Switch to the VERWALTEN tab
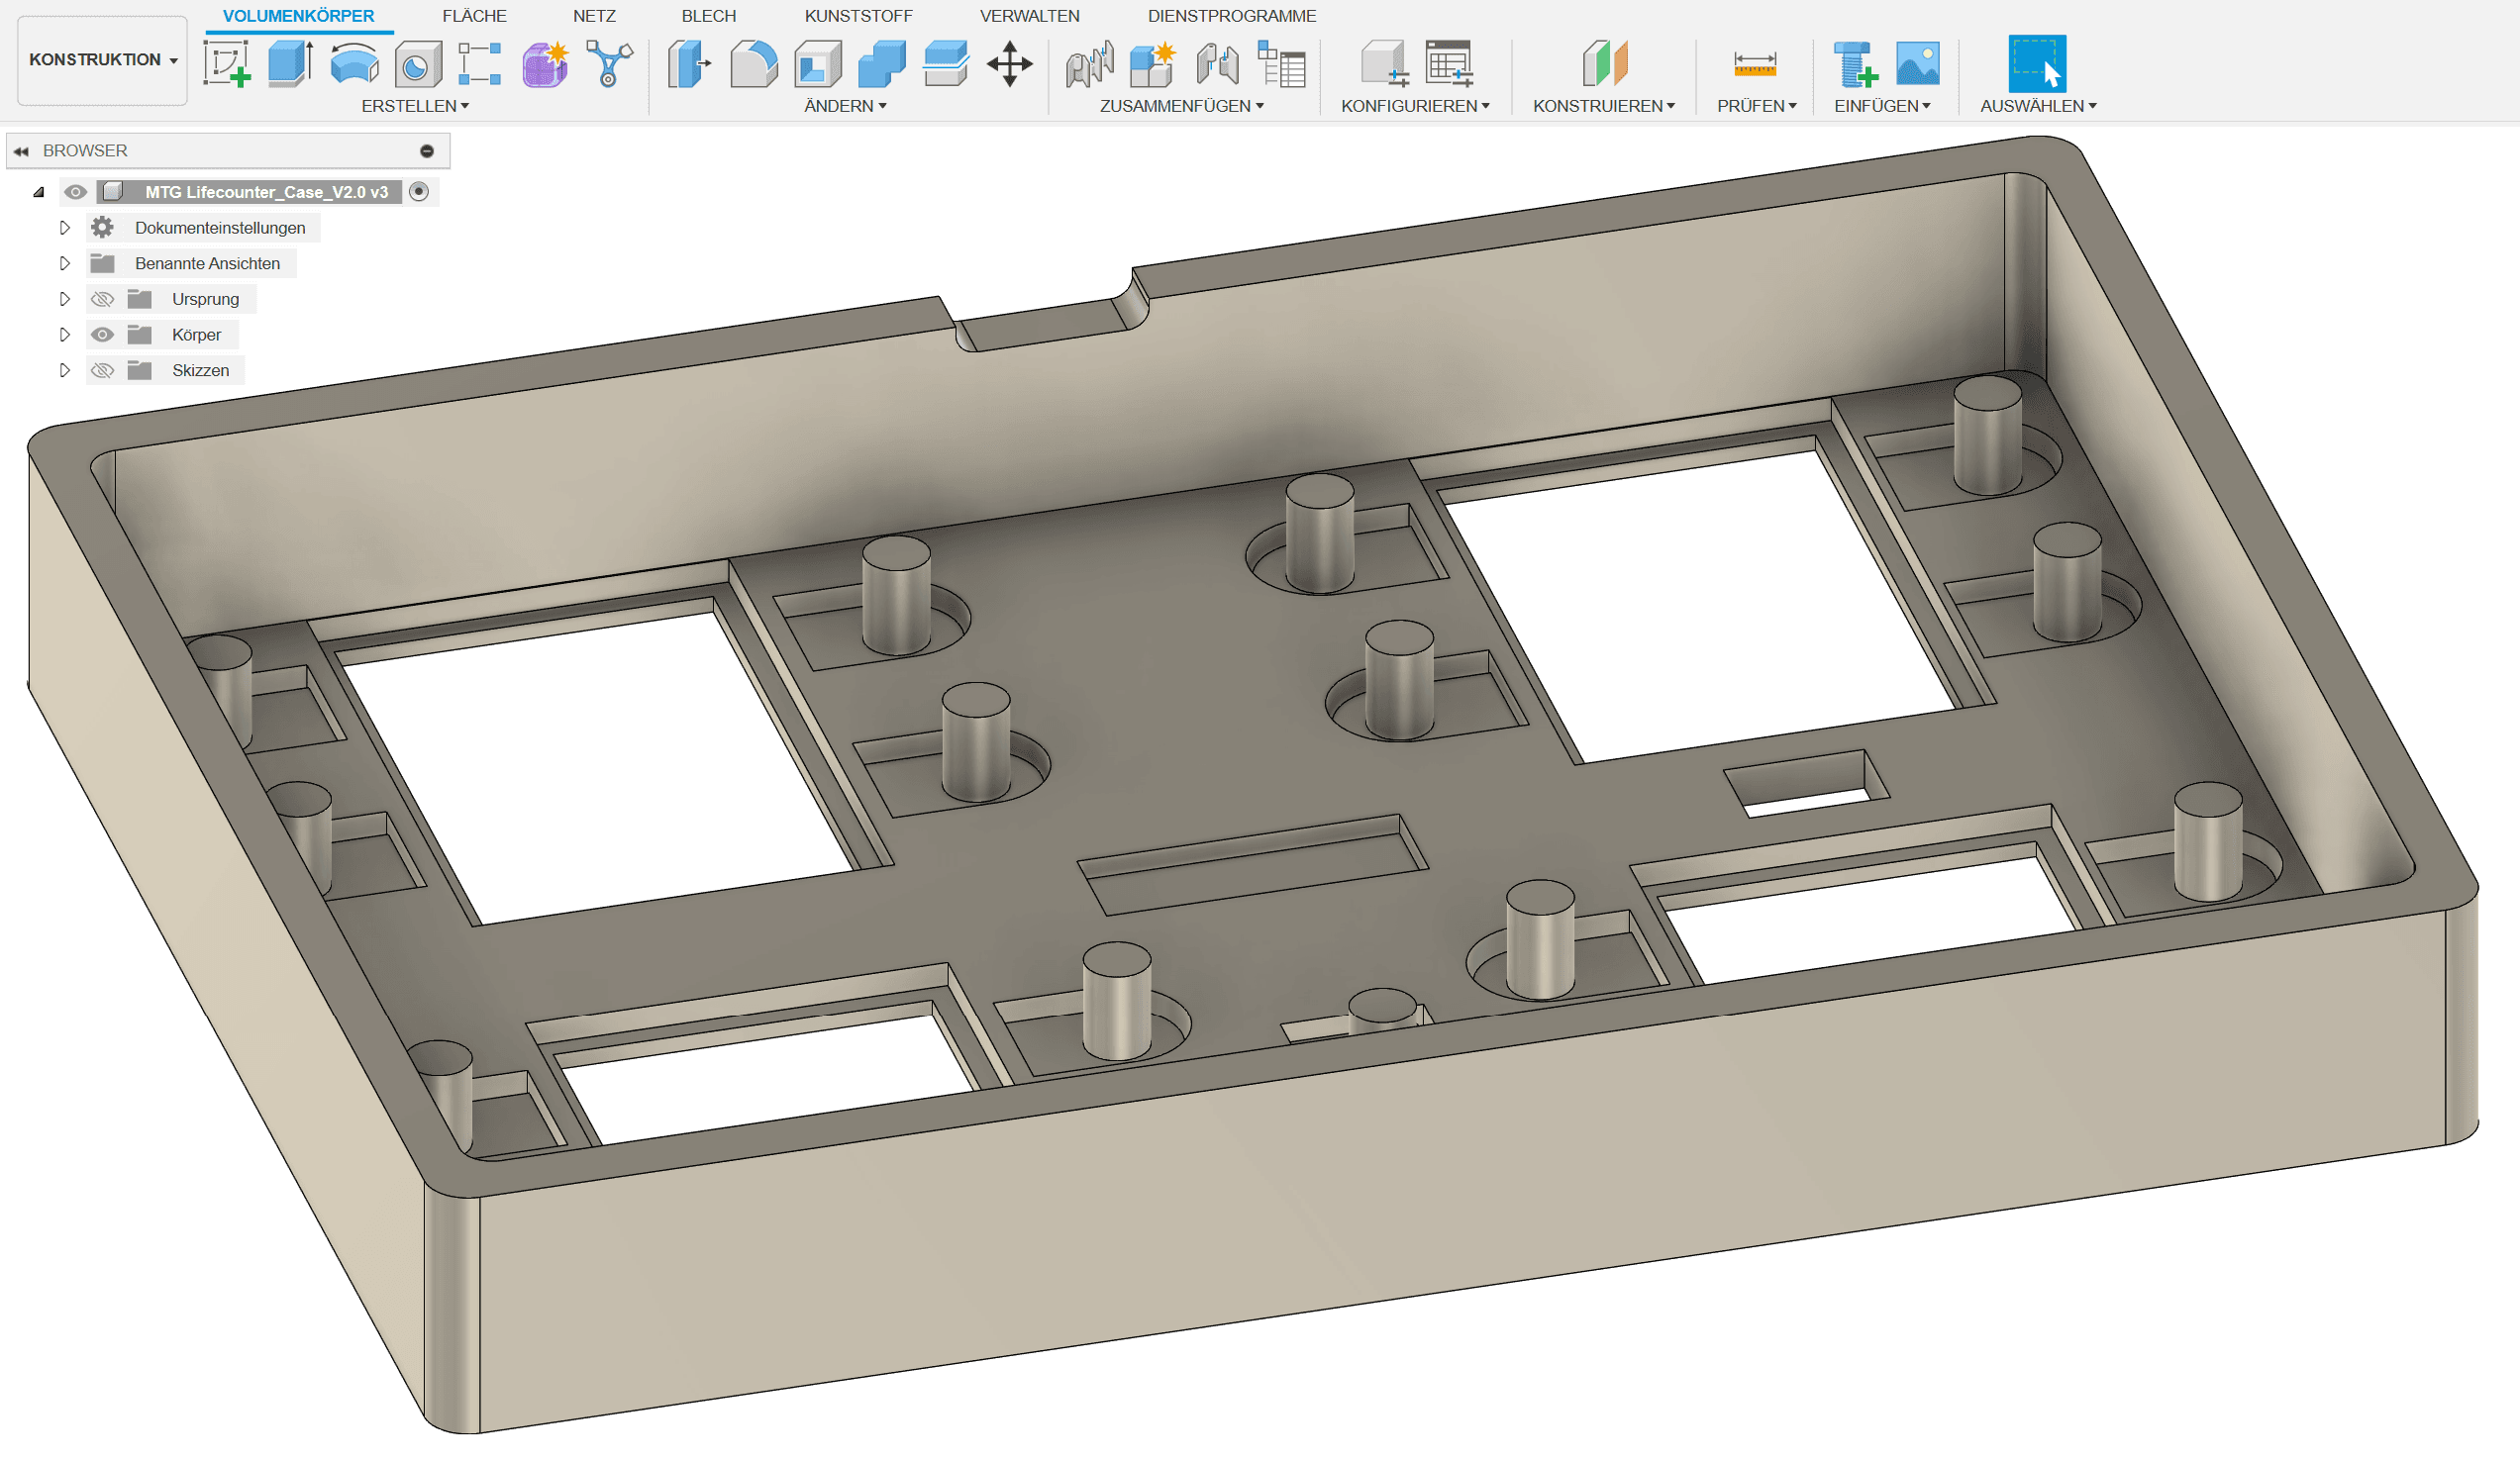Screen dimensions: 2520x1462 tap(1029, 15)
